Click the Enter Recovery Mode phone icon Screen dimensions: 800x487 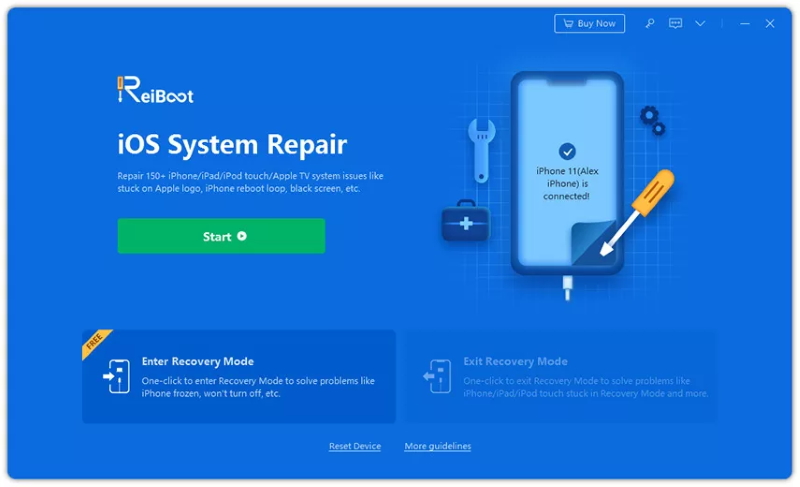pyautogui.click(x=116, y=376)
